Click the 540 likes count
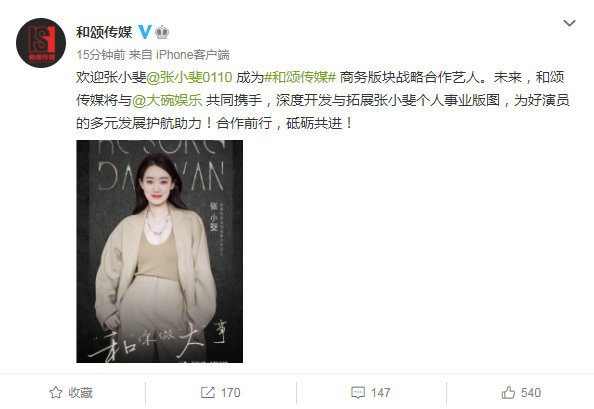594x409 pixels. point(531,393)
